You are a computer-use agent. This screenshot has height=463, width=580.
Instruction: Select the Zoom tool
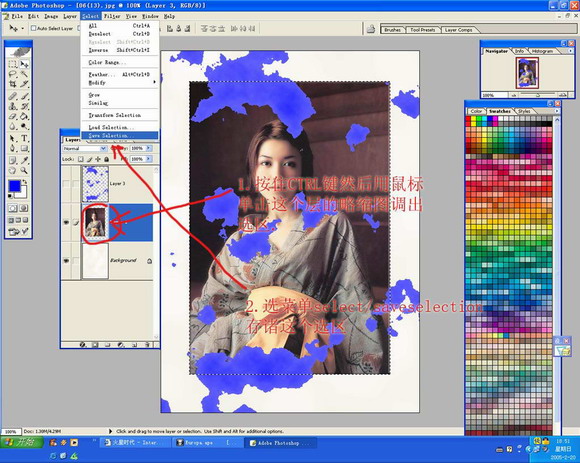(x=24, y=170)
